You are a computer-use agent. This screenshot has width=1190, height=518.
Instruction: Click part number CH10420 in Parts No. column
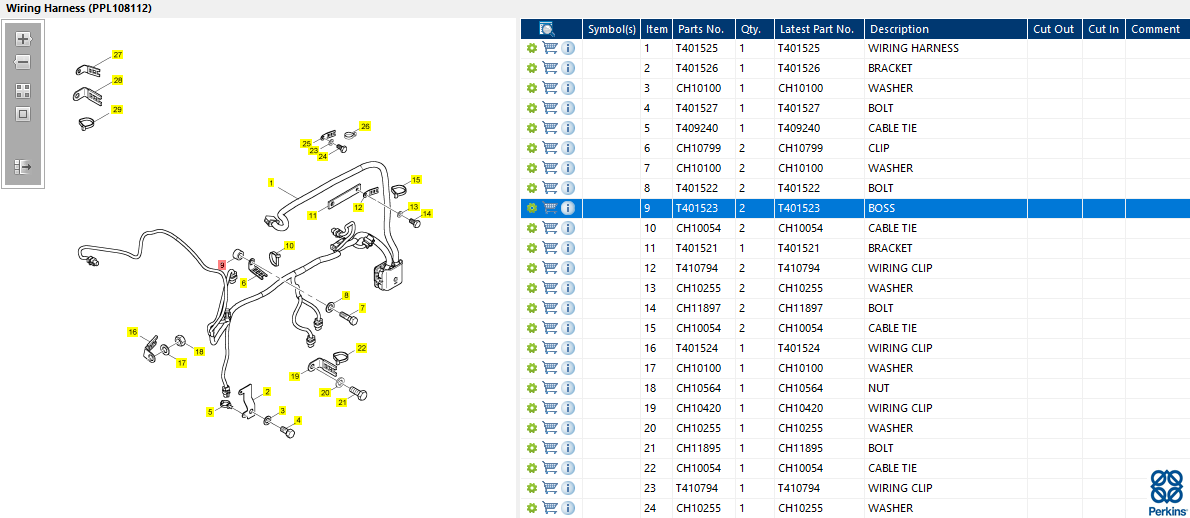click(697, 408)
